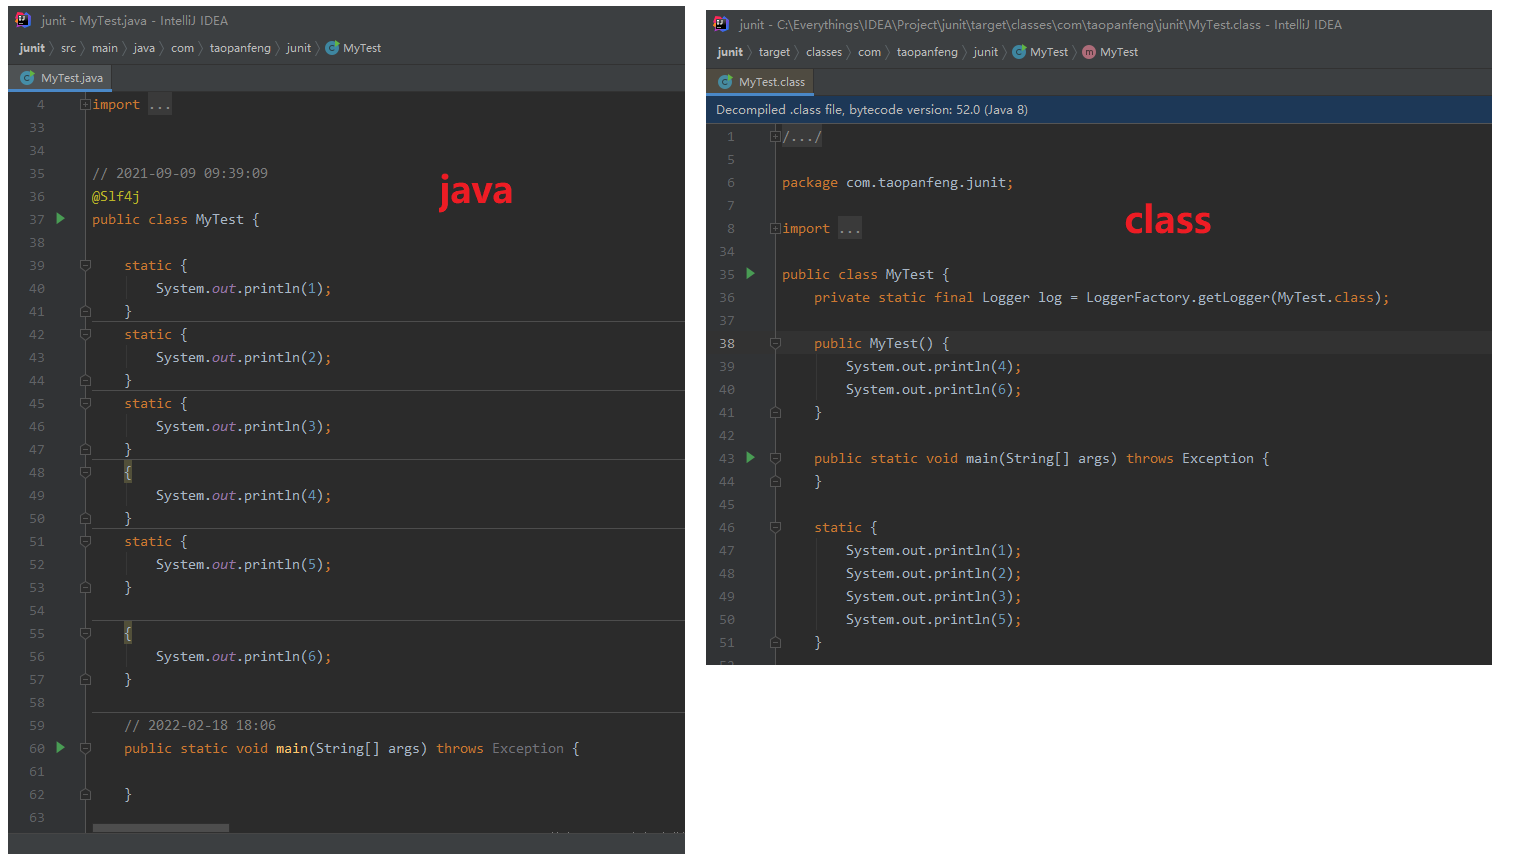Click the horizontal scrollbar in java editor

point(161,828)
